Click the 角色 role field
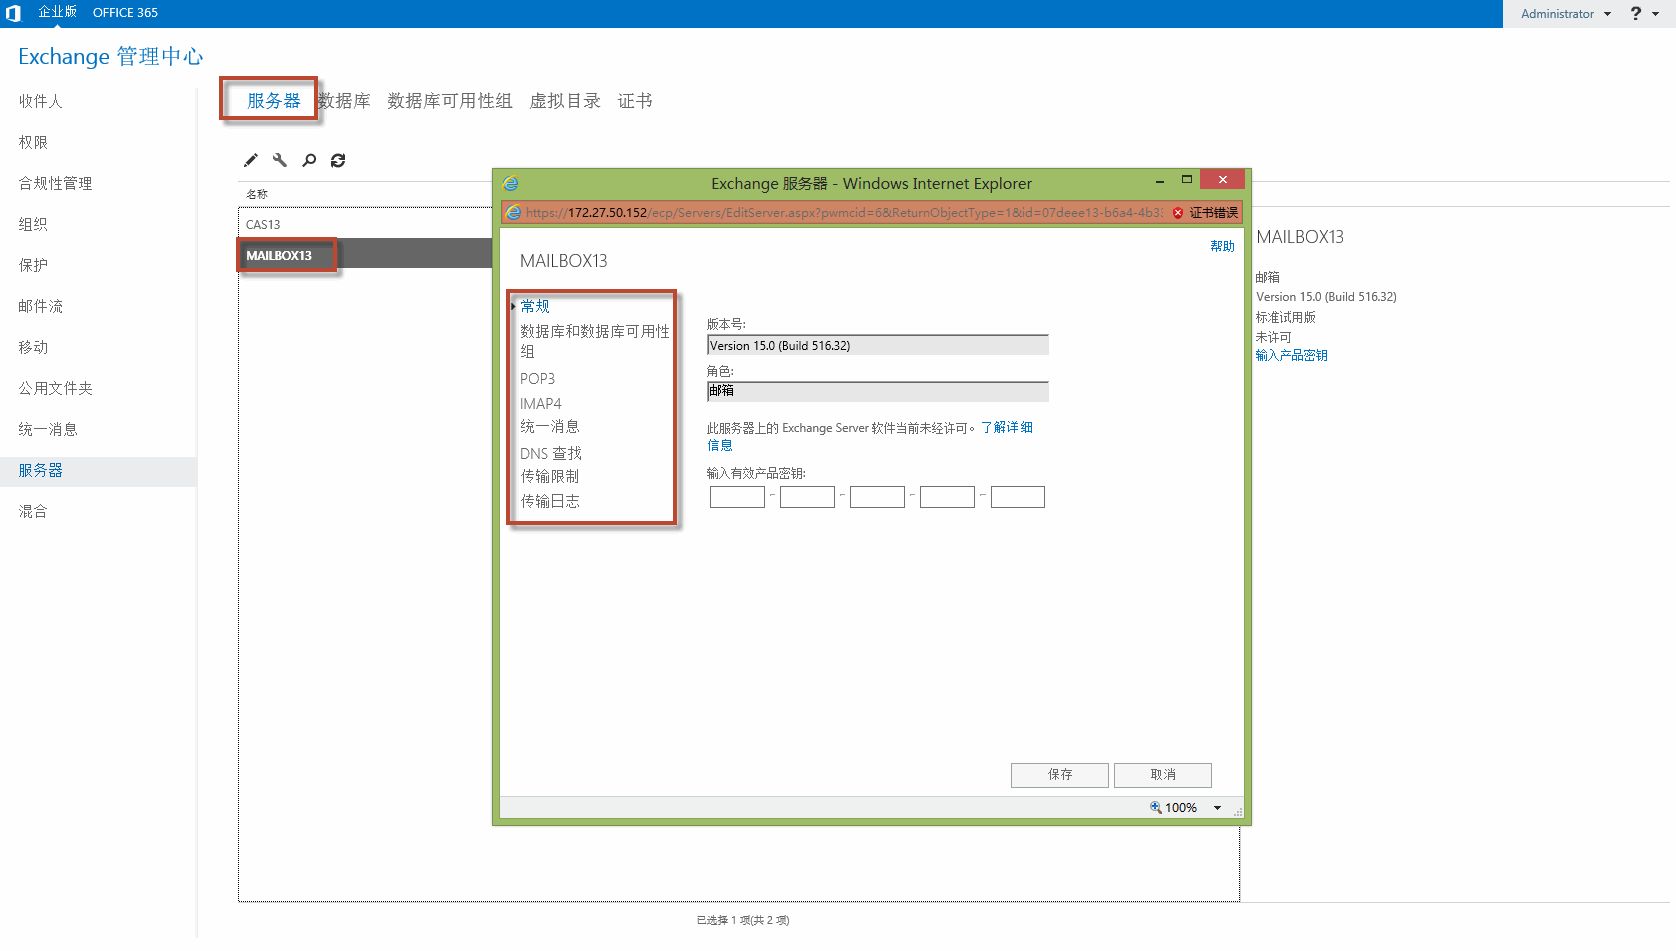Image resolution: width=1676 pixels, height=951 pixels. (878, 391)
